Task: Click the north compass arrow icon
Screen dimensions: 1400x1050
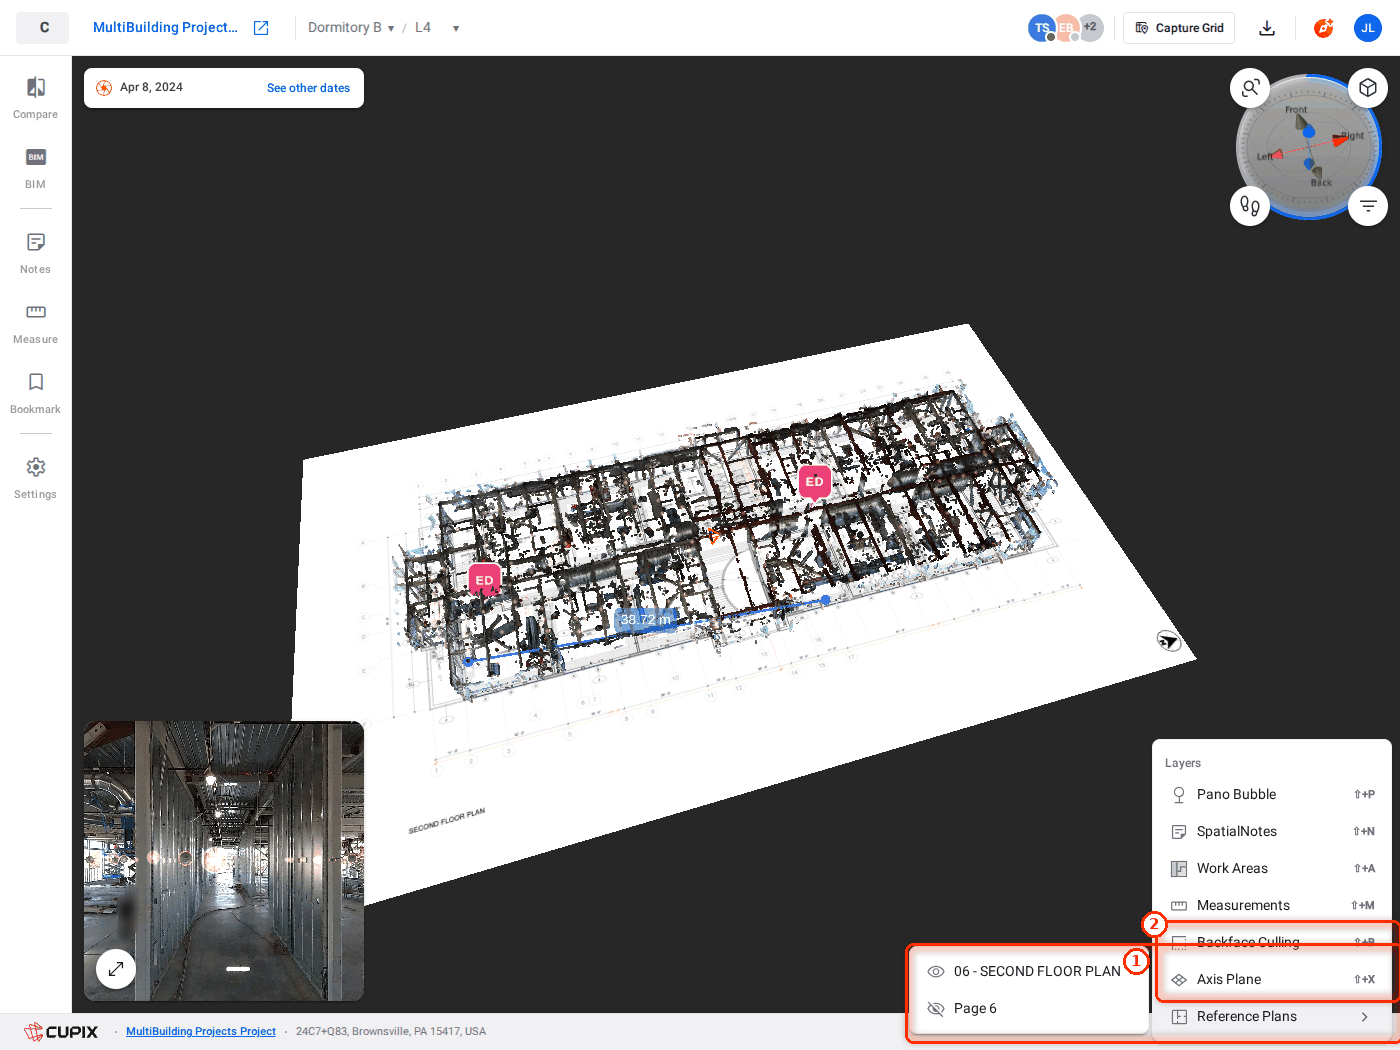Action: [1169, 641]
